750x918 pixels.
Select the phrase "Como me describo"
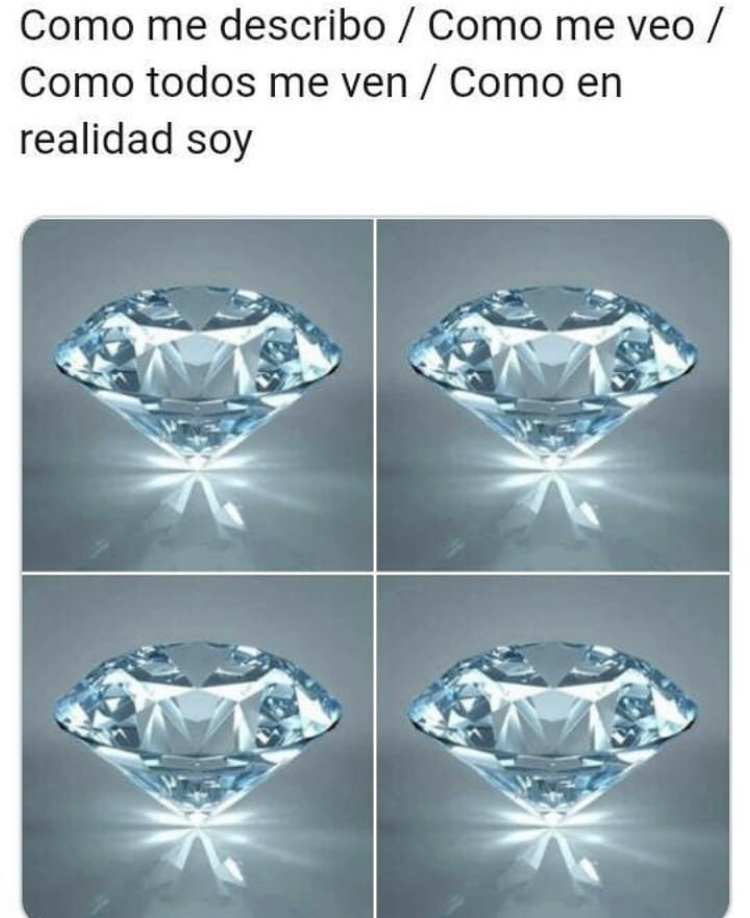point(203,26)
